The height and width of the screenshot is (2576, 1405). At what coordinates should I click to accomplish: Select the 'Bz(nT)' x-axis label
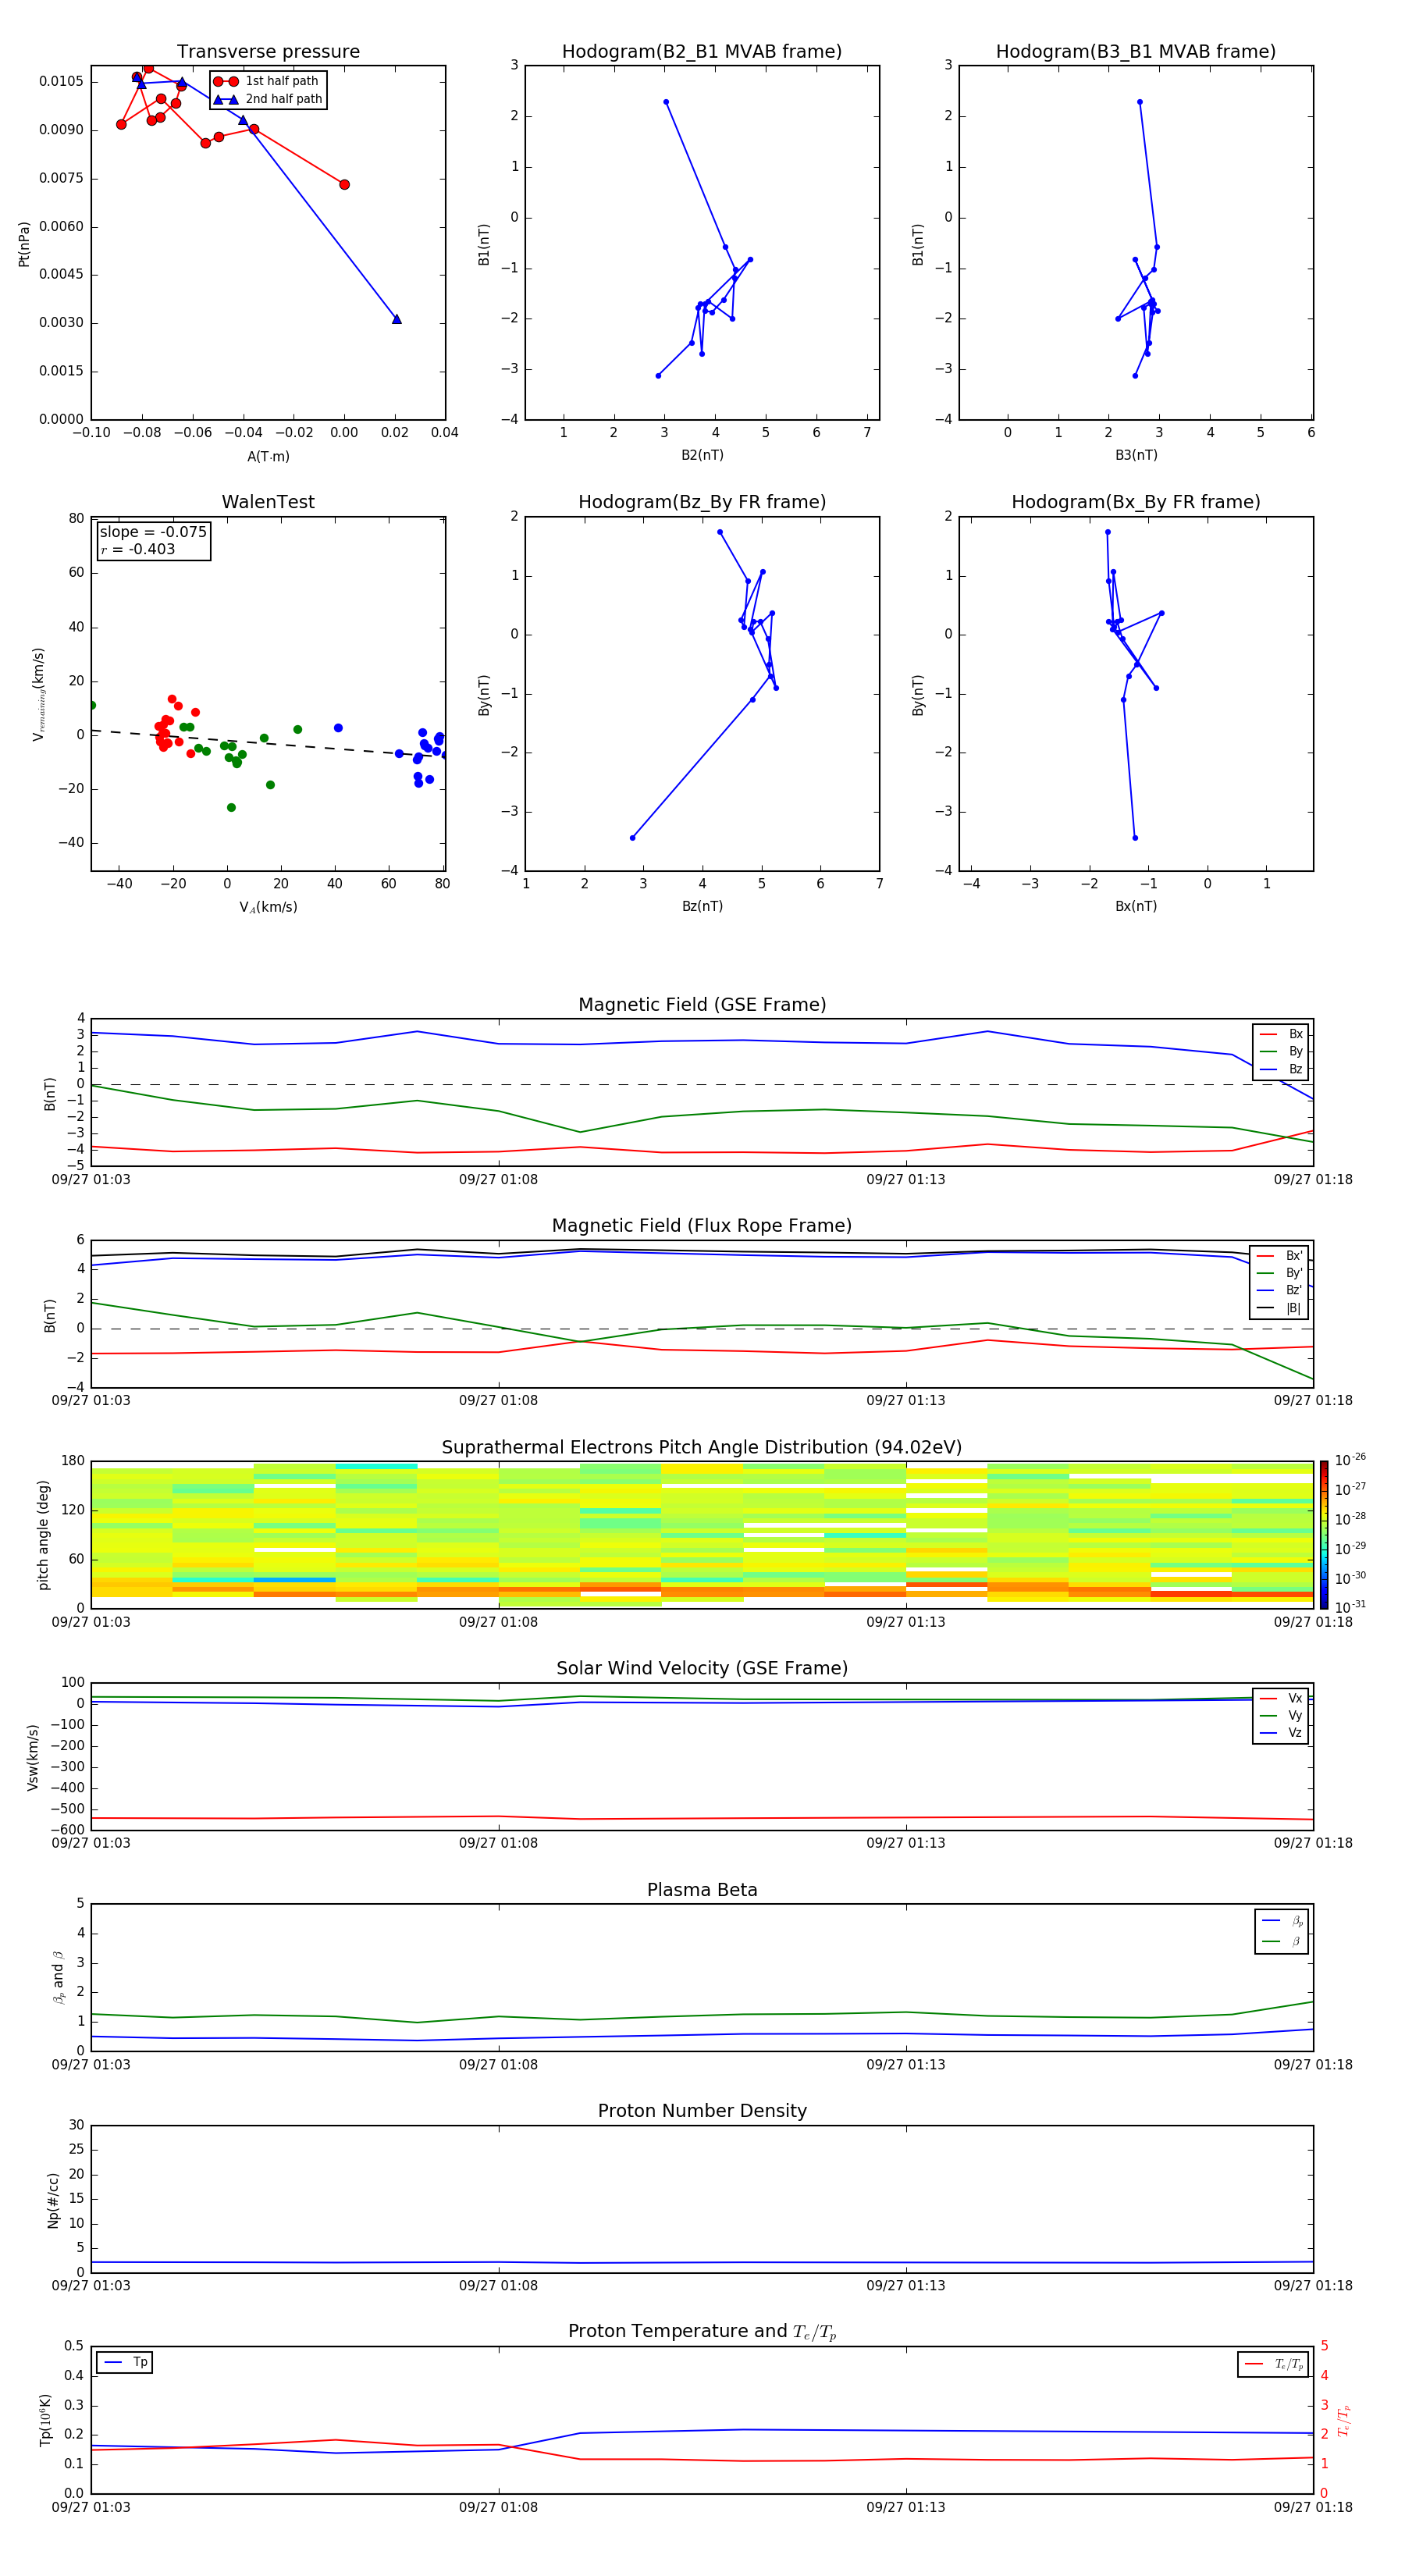pyautogui.click(x=702, y=906)
